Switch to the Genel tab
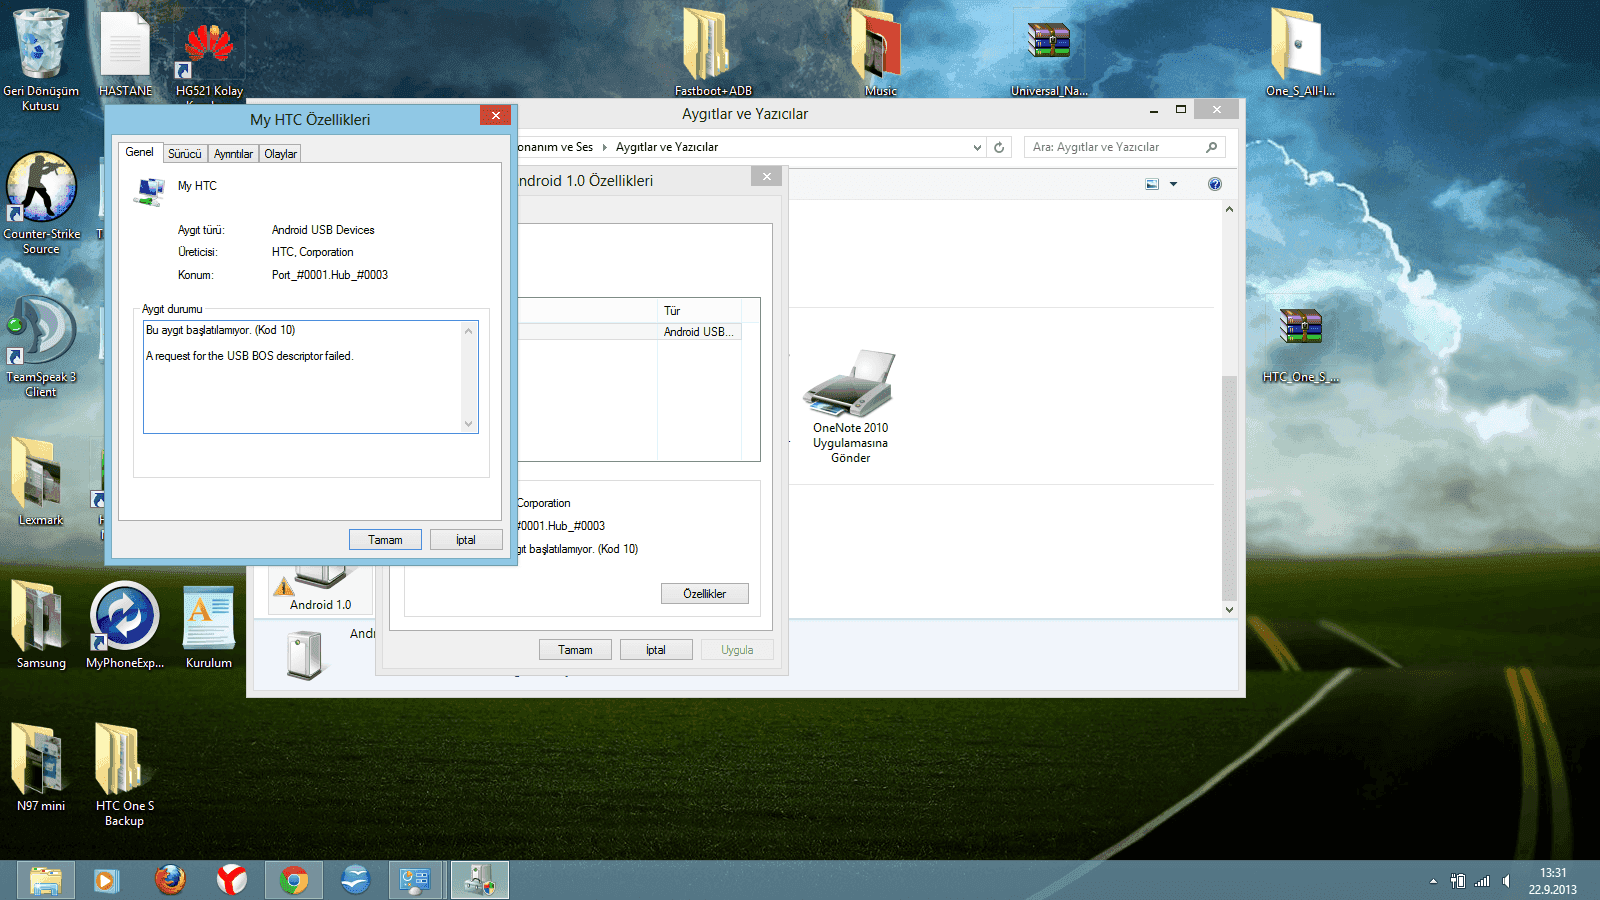Image resolution: width=1600 pixels, height=900 pixels. point(139,152)
